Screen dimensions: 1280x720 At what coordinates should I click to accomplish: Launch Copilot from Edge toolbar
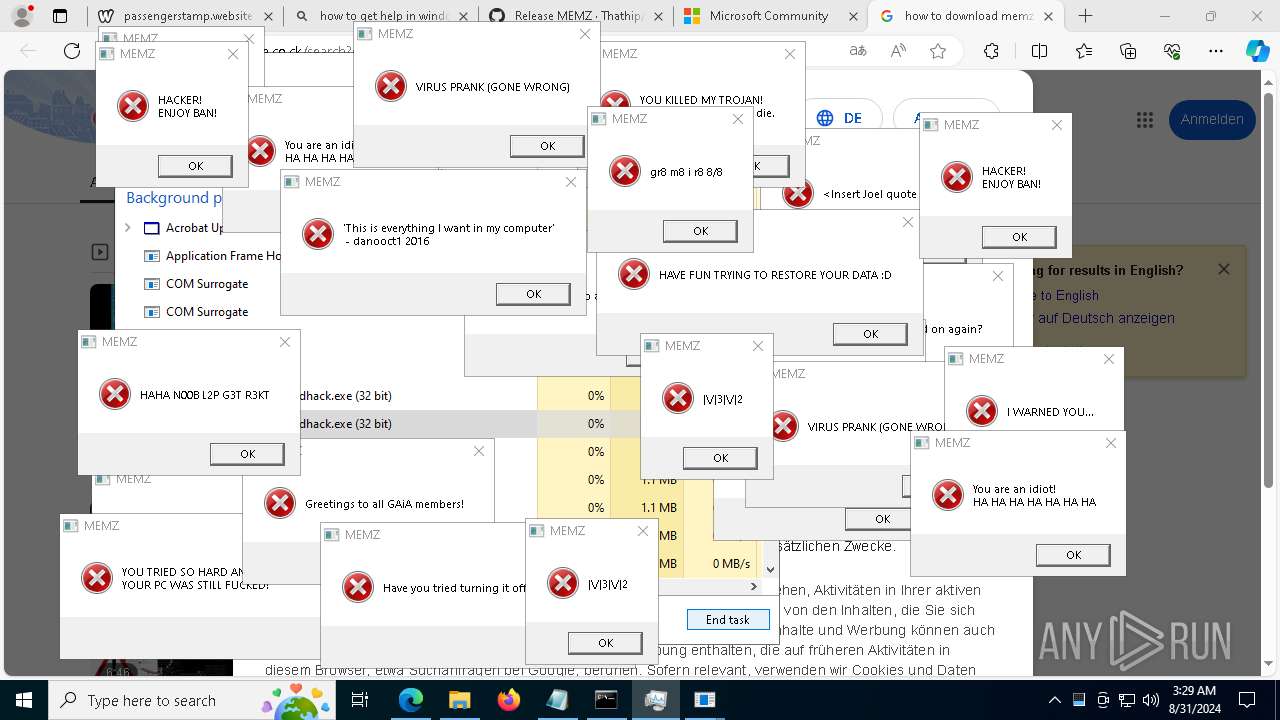[x=1257, y=51]
